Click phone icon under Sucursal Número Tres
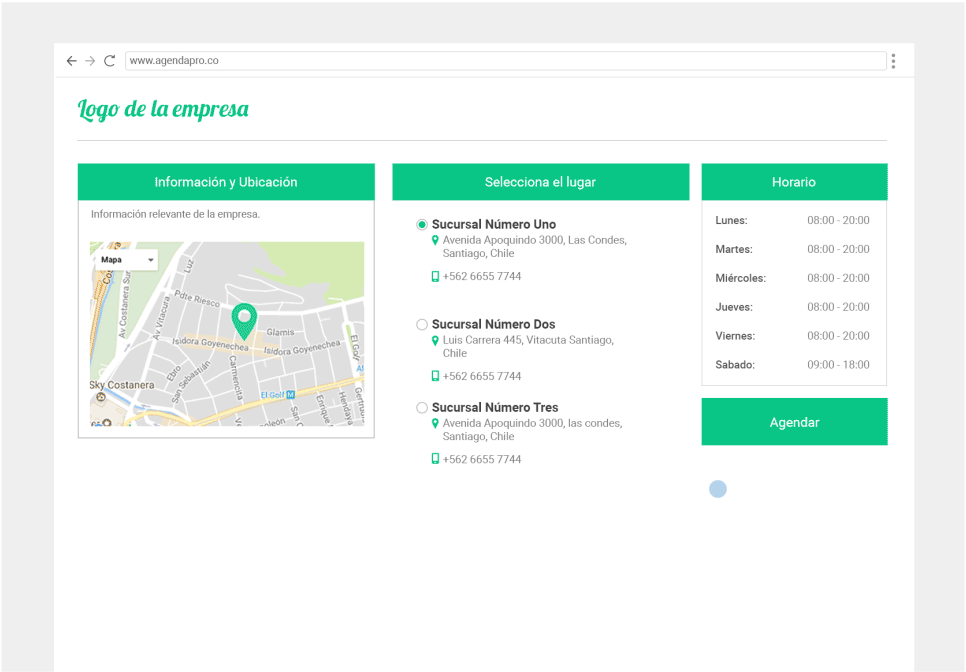The width and height of the screenshot is (966, 672). pyautogui.click(x=435, y=459)
